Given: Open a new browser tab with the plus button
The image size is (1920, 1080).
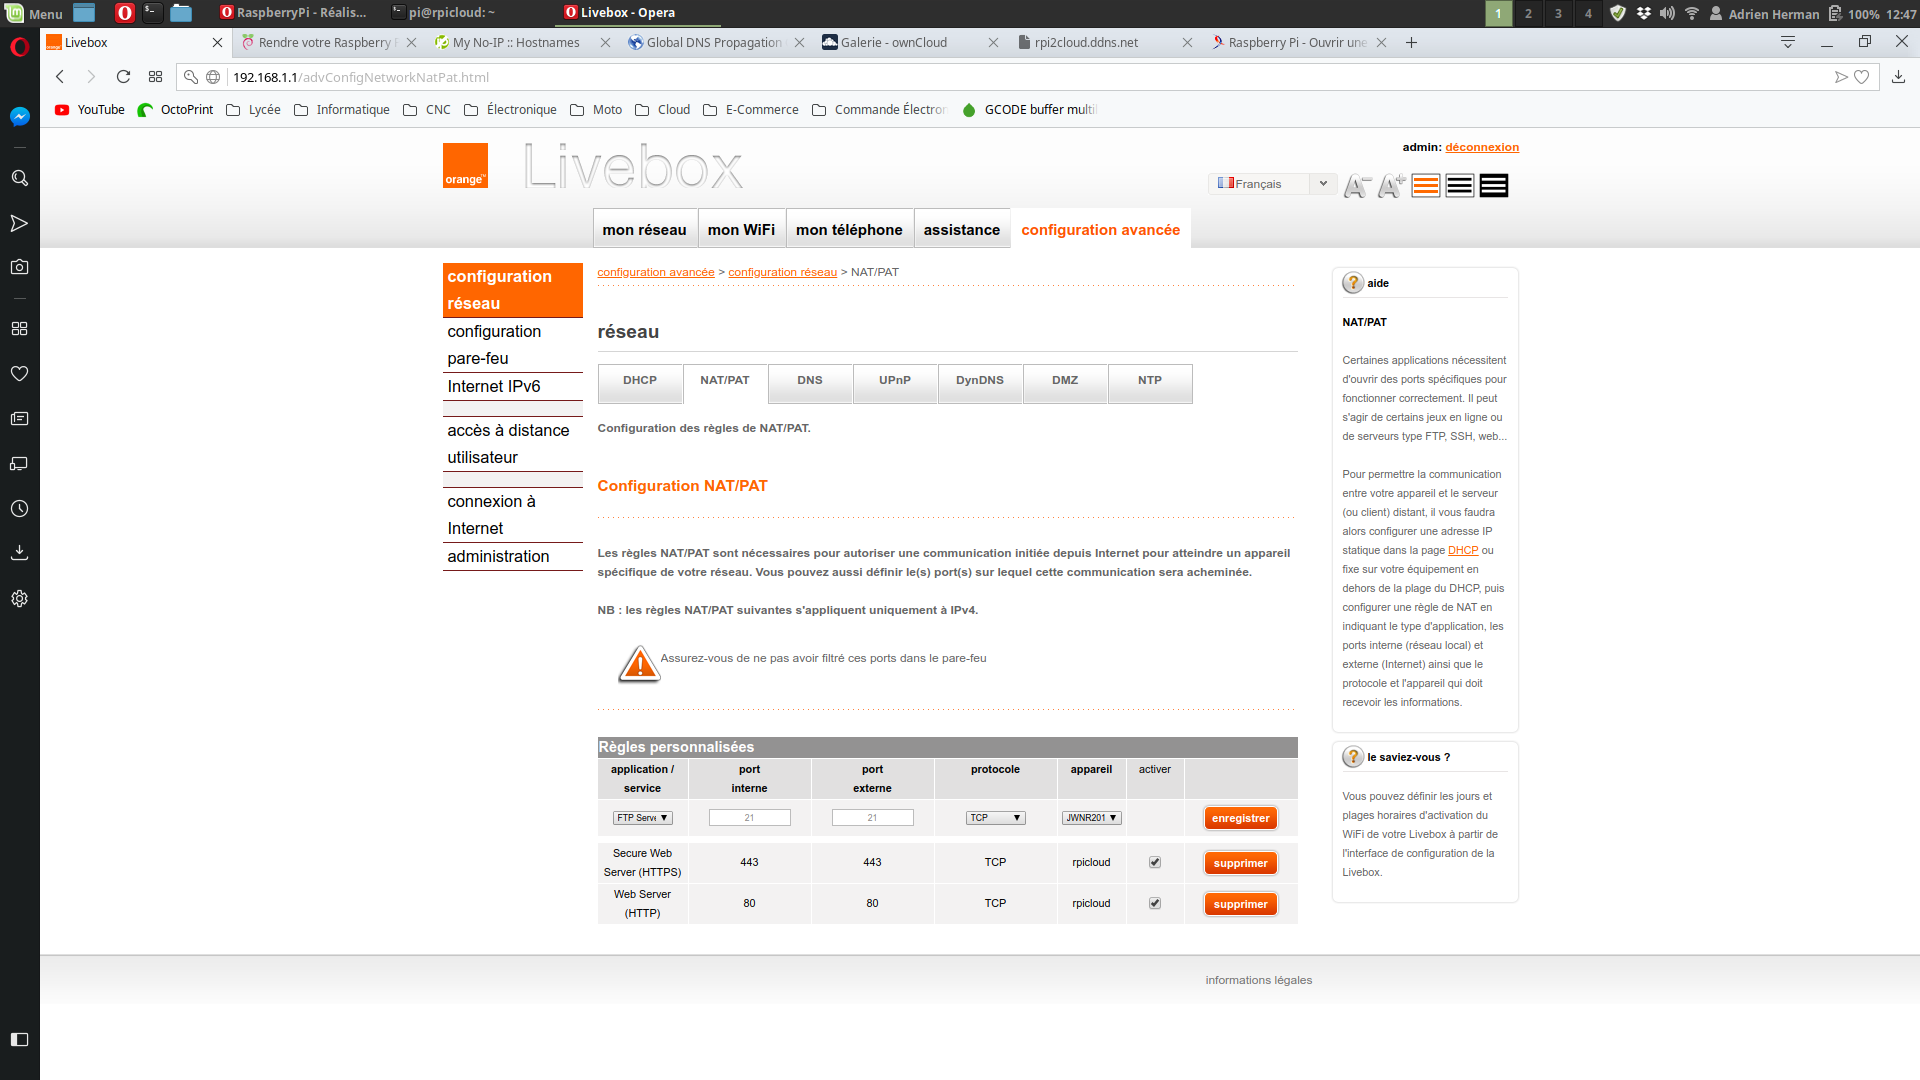Looking at the screenshot, I should [1411, 42].
